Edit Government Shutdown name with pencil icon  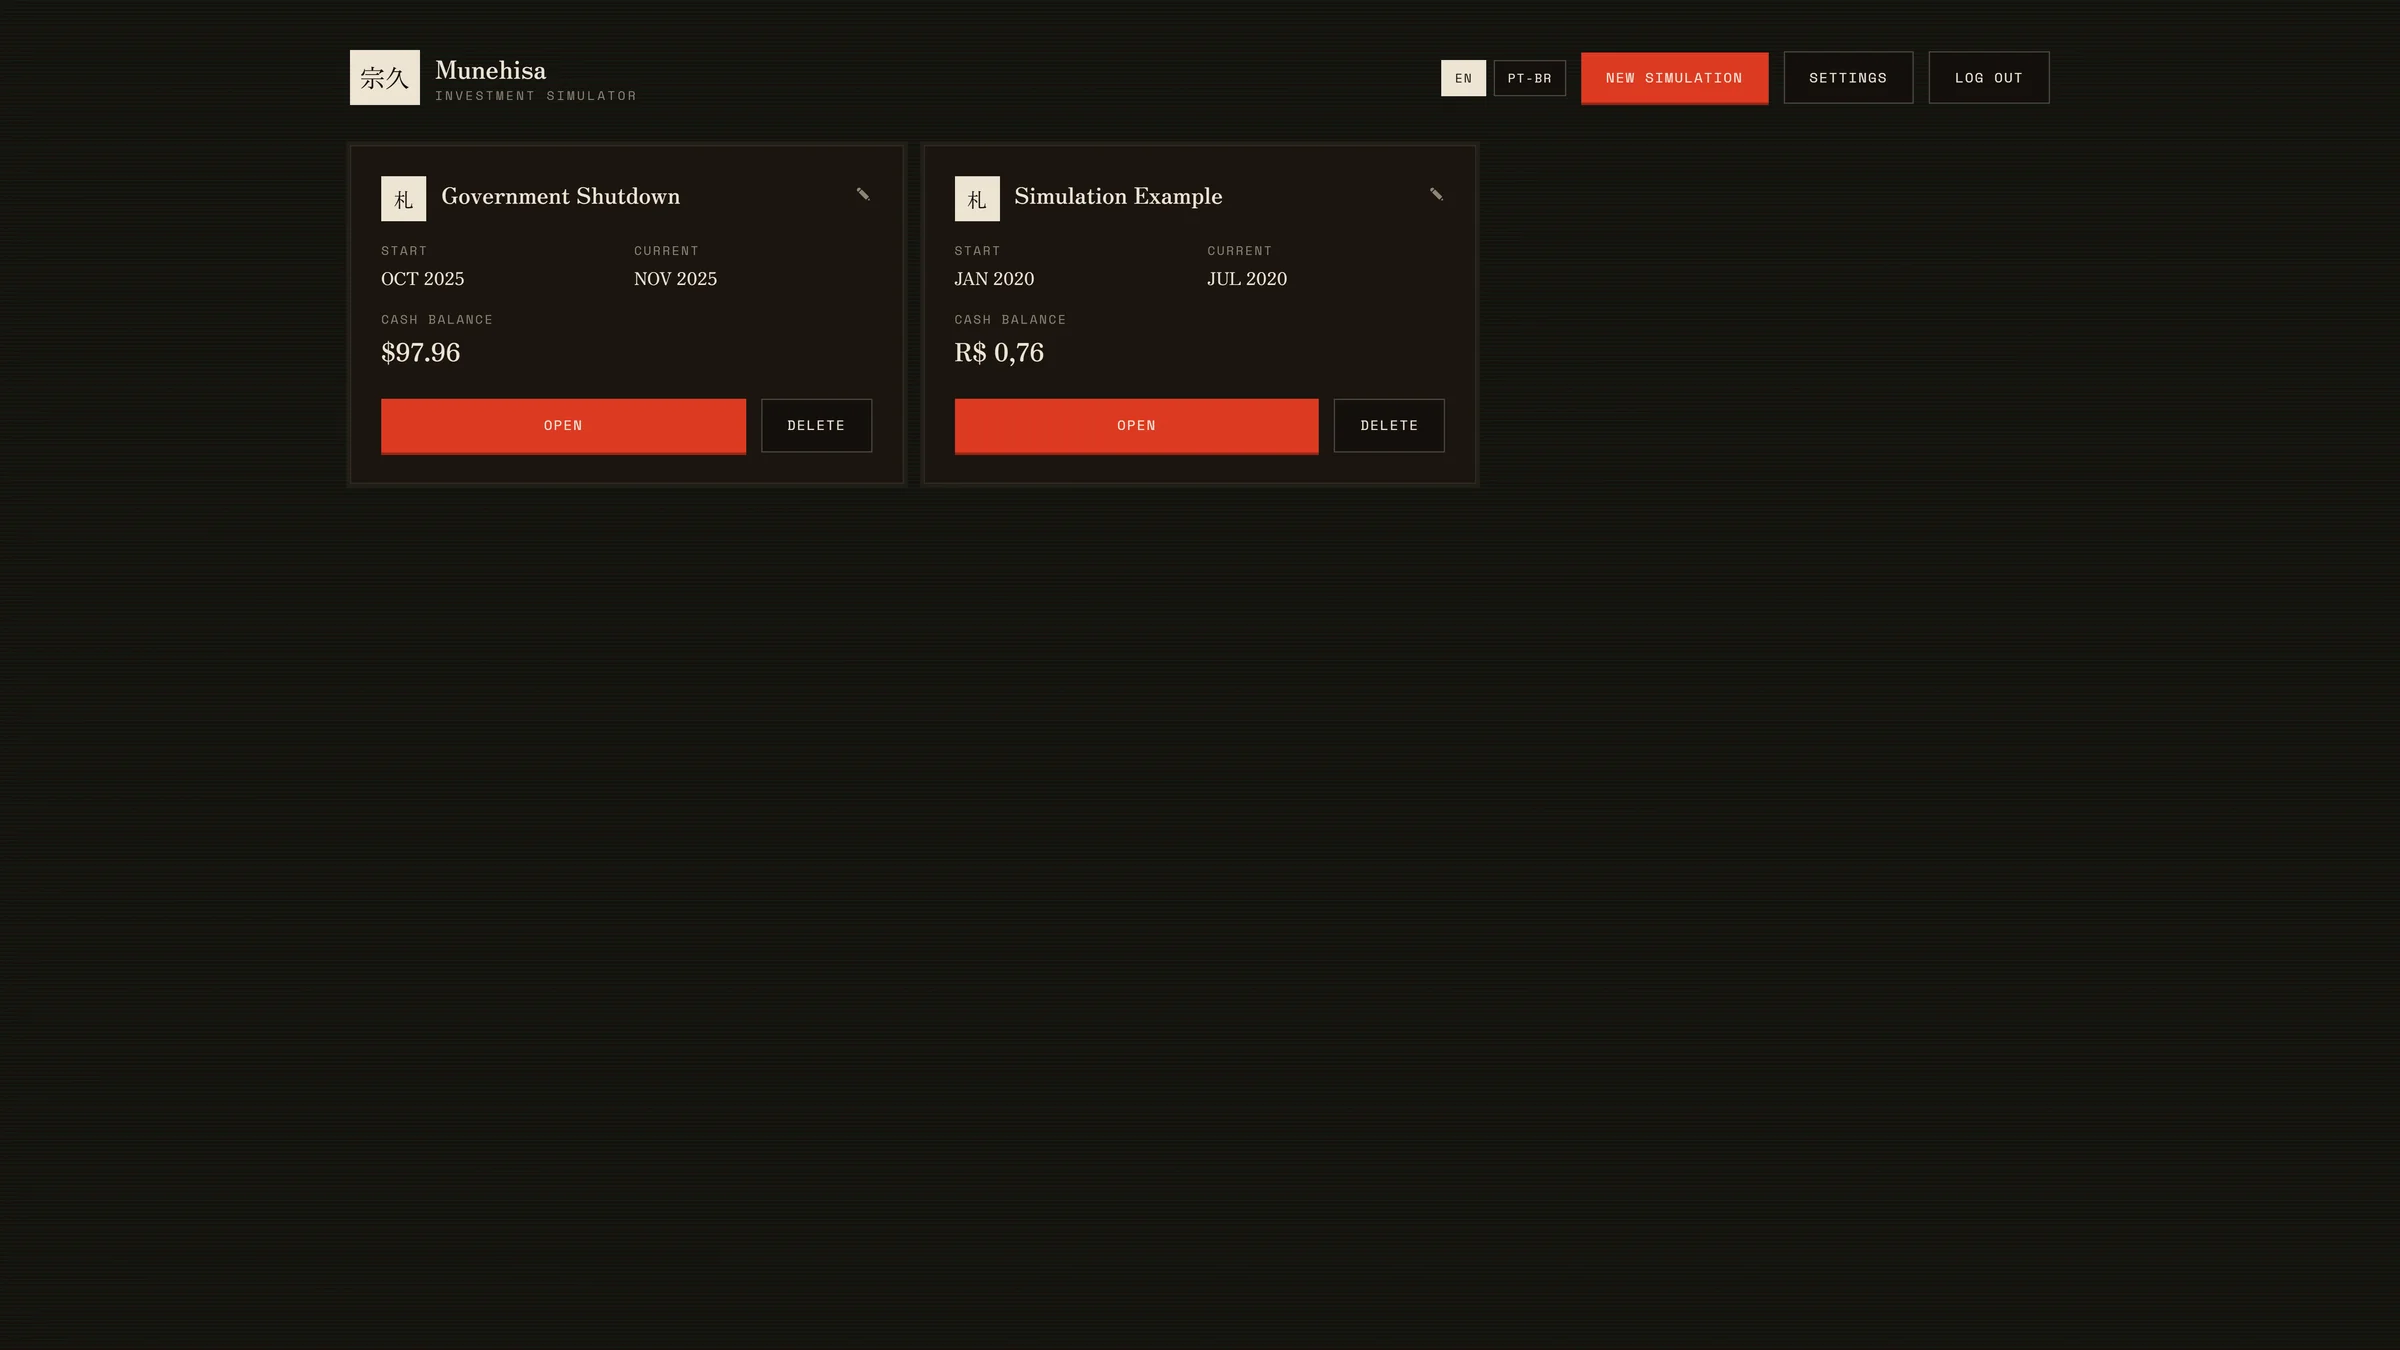[x=863, y=194]
